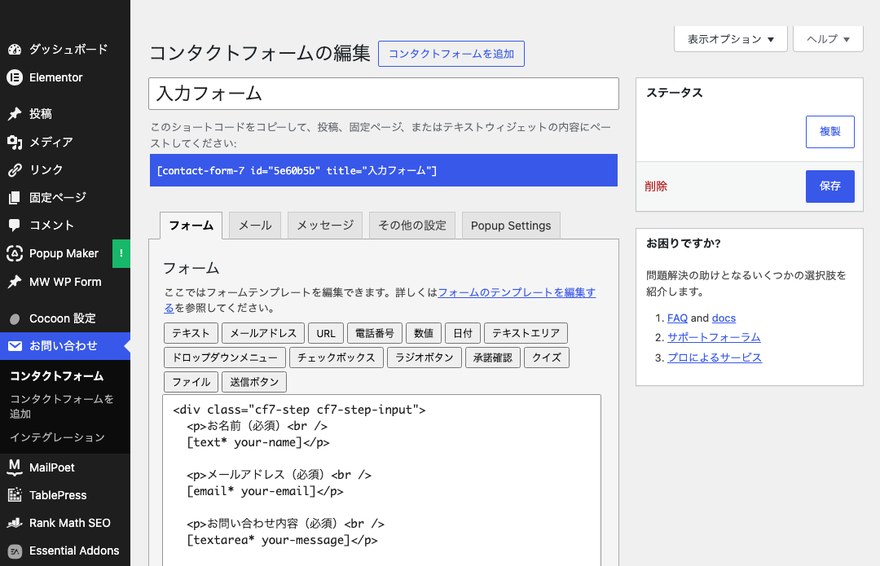Insert a テキストエリア tag
The image size is (880, 566).
tap(526, 333)
